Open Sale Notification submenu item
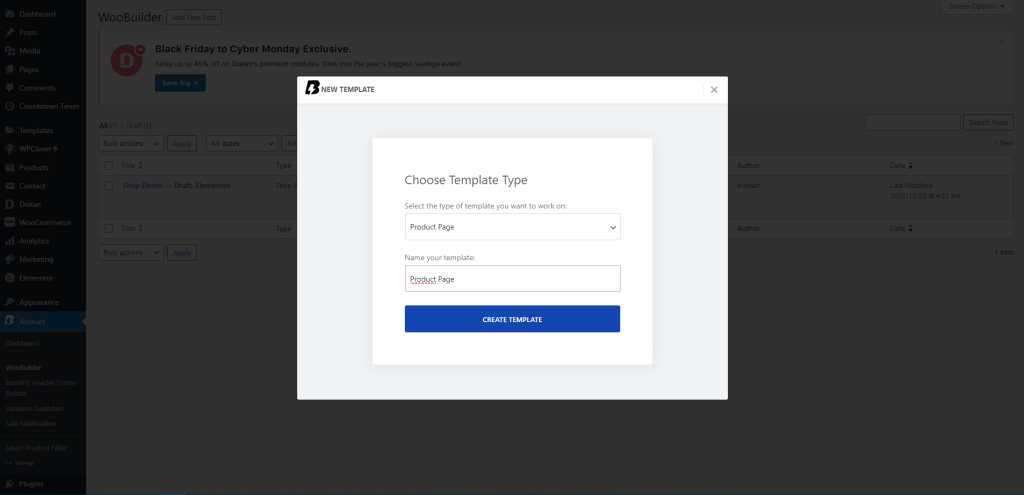 [31, 423]
